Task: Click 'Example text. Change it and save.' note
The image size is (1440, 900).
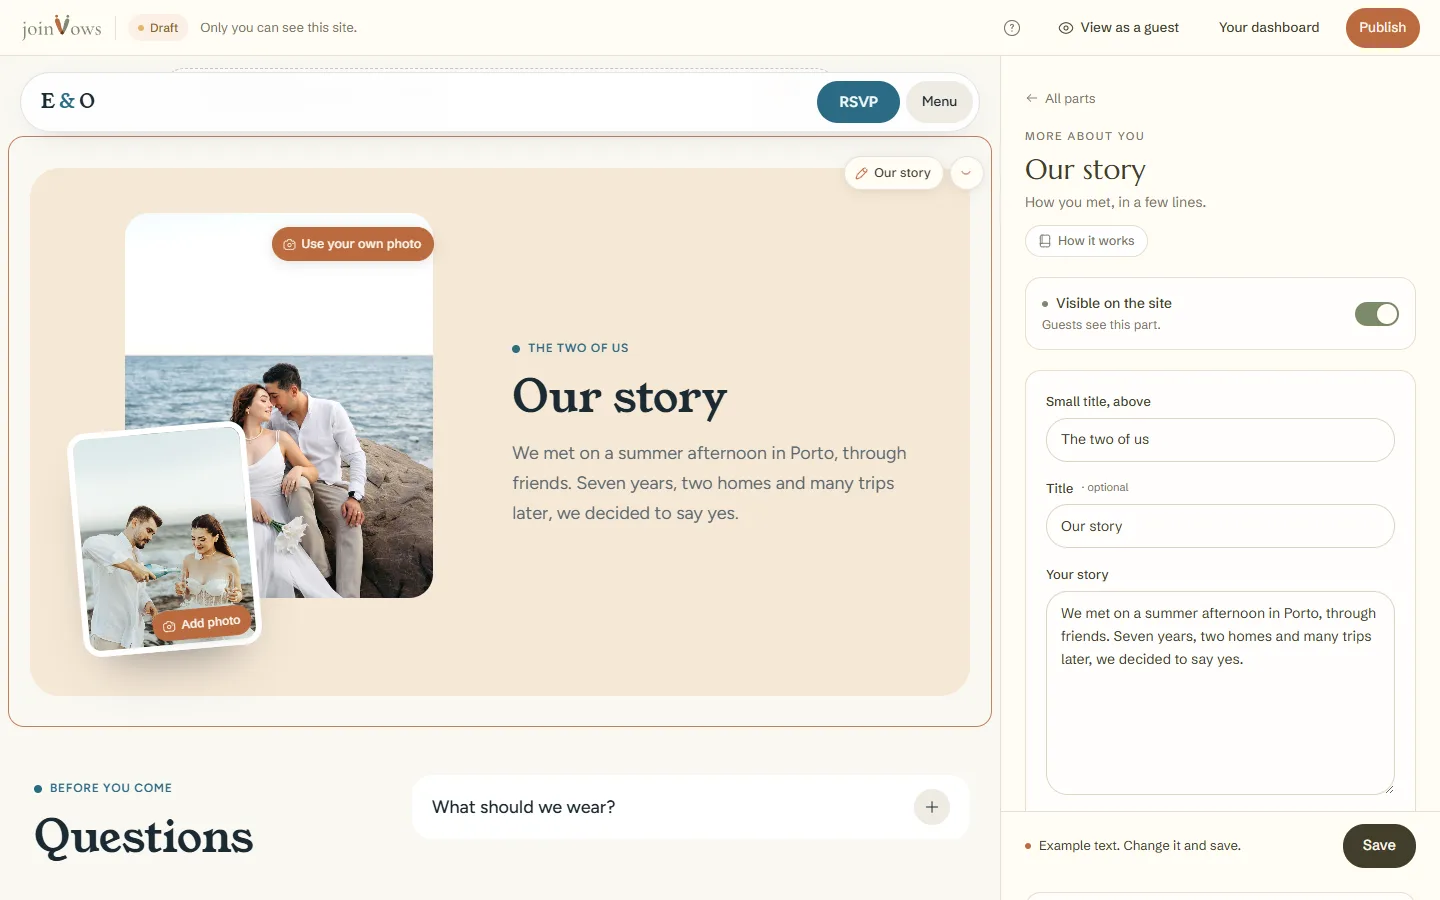Action: 1140,846
